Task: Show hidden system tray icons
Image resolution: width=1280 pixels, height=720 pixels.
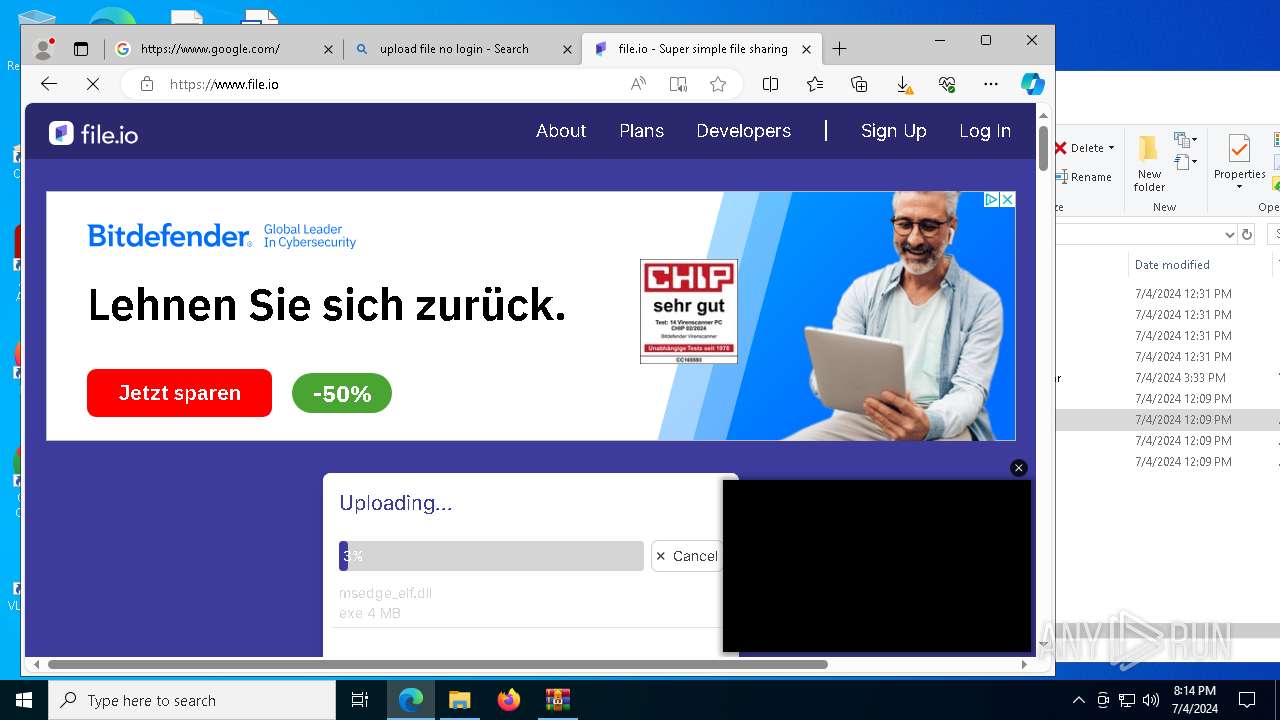Action: 1078,700
